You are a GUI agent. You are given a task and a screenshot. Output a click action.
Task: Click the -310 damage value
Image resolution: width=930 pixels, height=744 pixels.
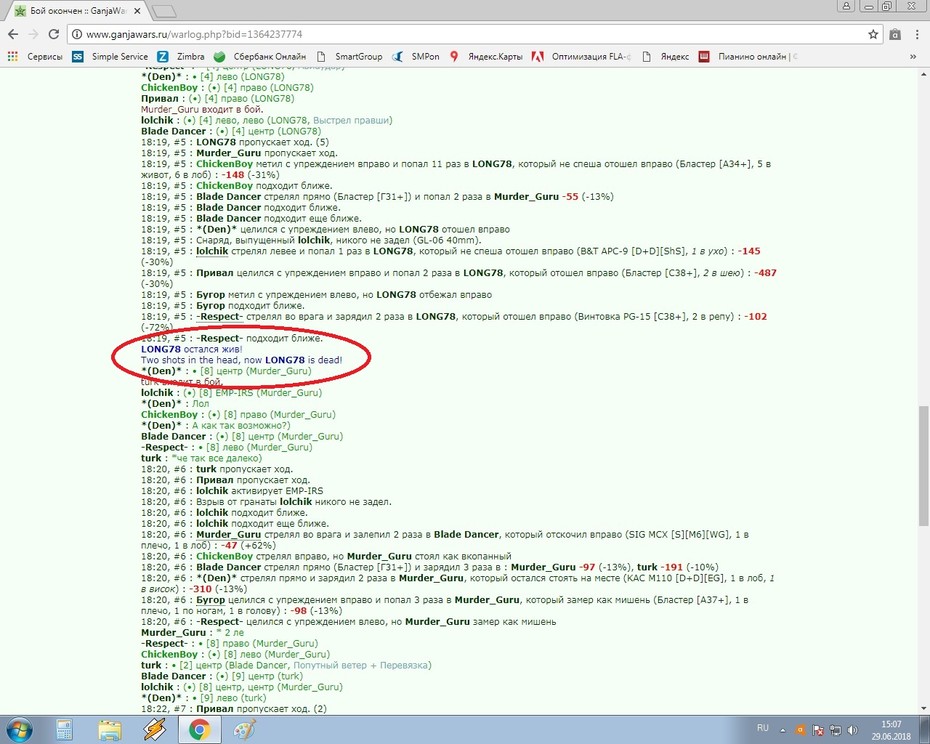click(200, 589)
